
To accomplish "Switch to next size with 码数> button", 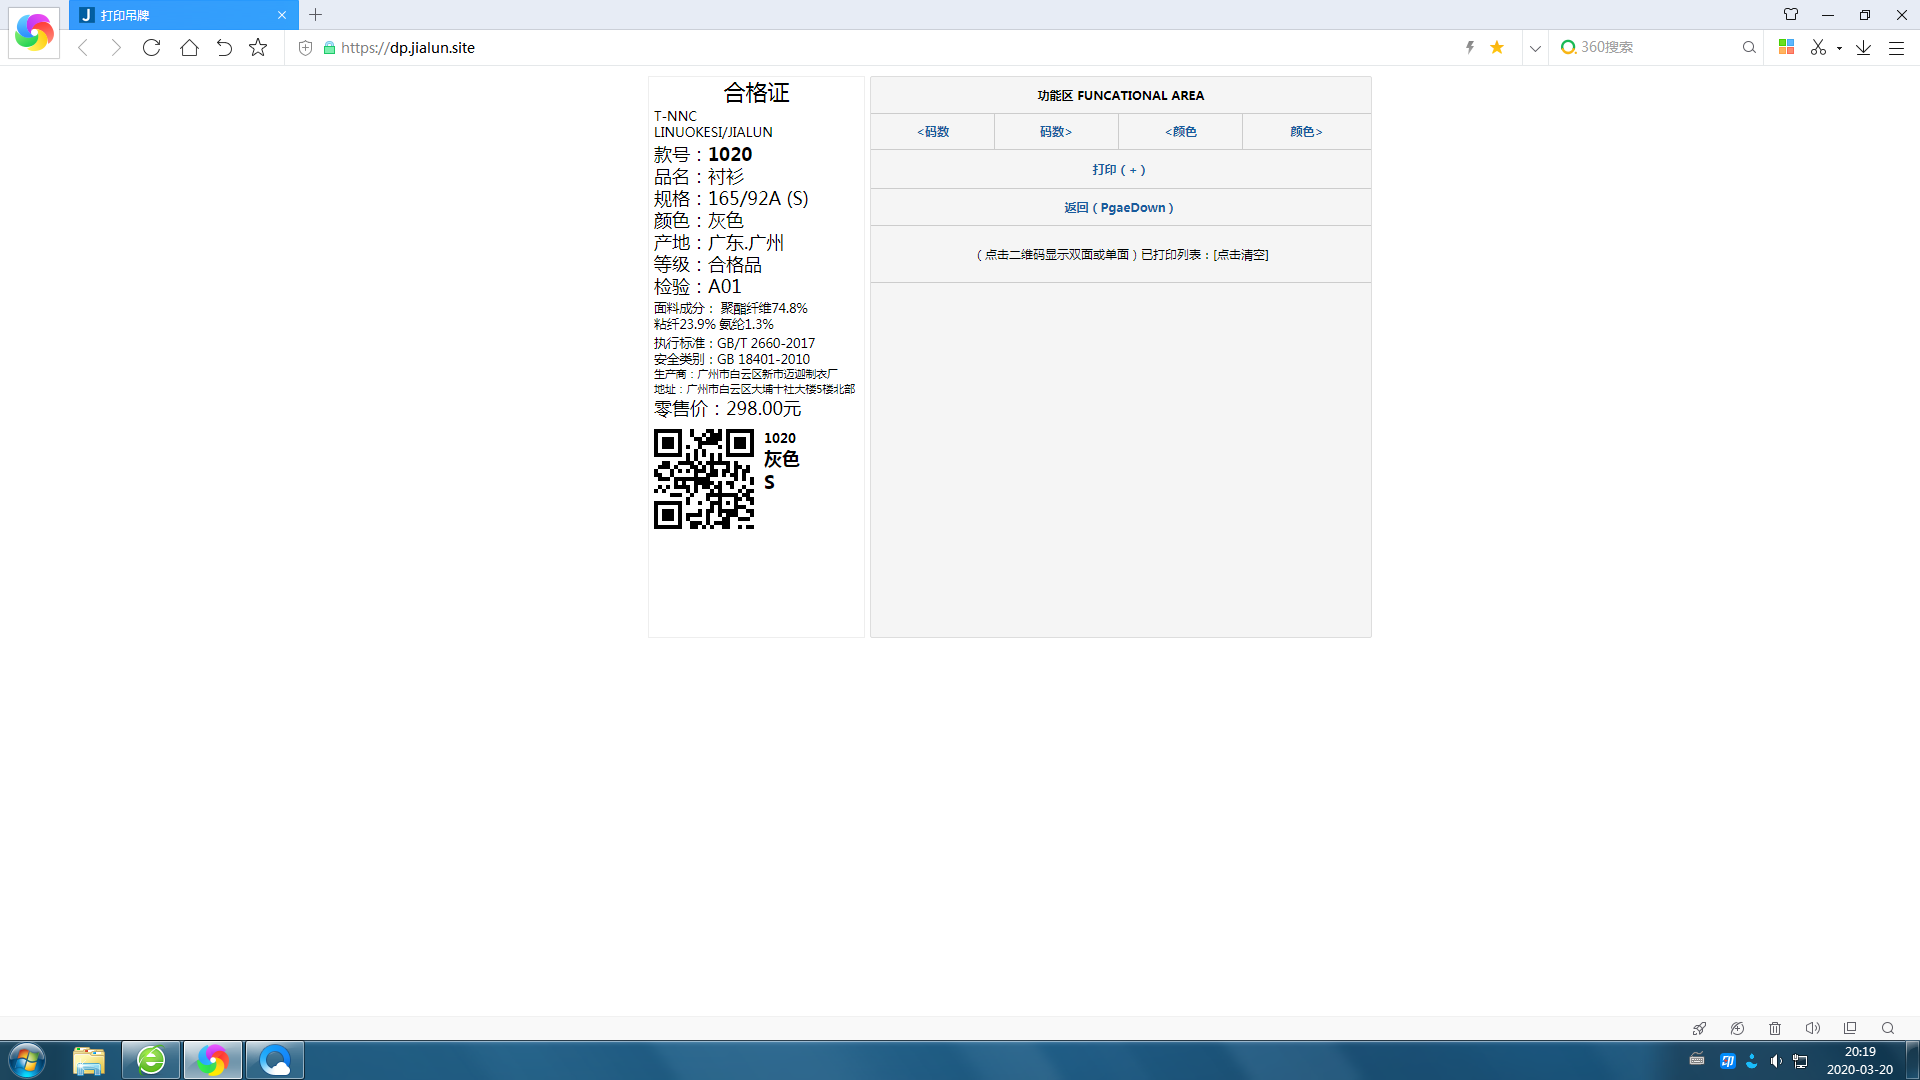I will click(1056, 132).
